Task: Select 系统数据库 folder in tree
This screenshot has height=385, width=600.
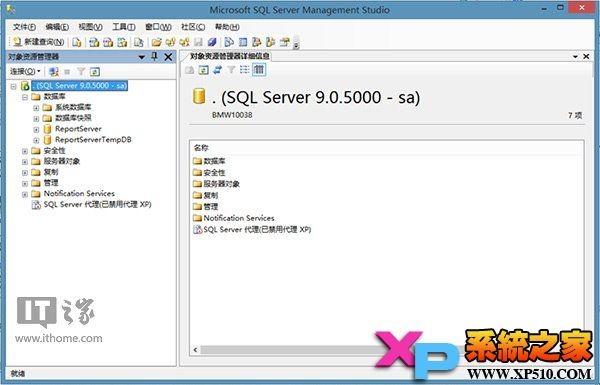Action: [x=73, y=108]
